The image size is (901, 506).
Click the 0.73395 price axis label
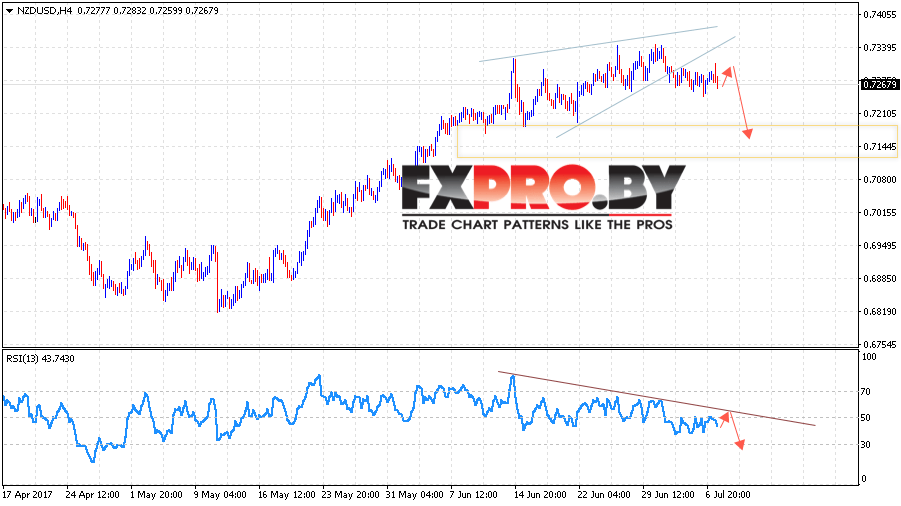(880, 48)
